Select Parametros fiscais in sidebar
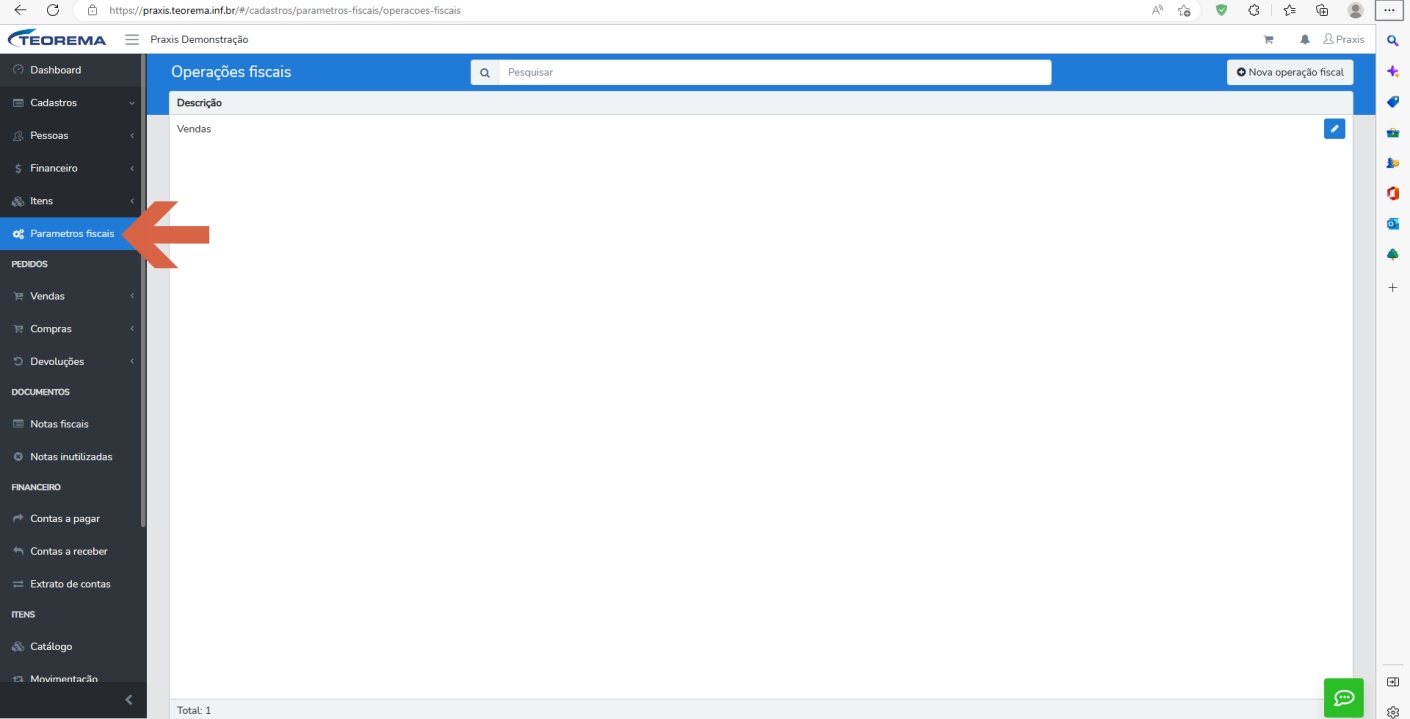 click(x=72, y=234)
